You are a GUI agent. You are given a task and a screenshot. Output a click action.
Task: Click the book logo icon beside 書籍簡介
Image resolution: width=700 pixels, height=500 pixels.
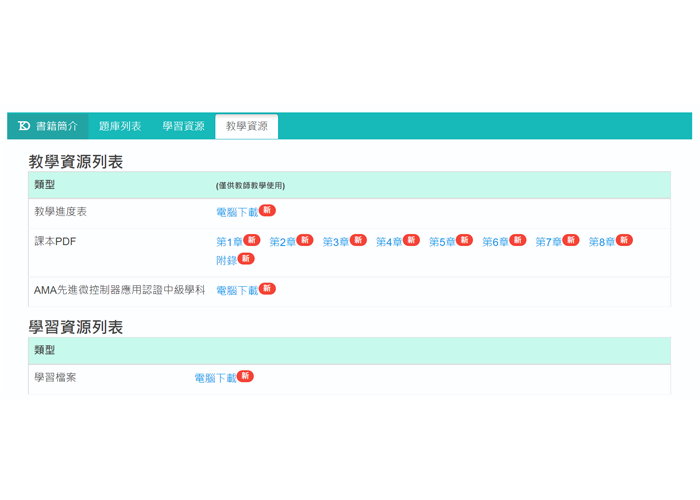click(x=24, y=126)
